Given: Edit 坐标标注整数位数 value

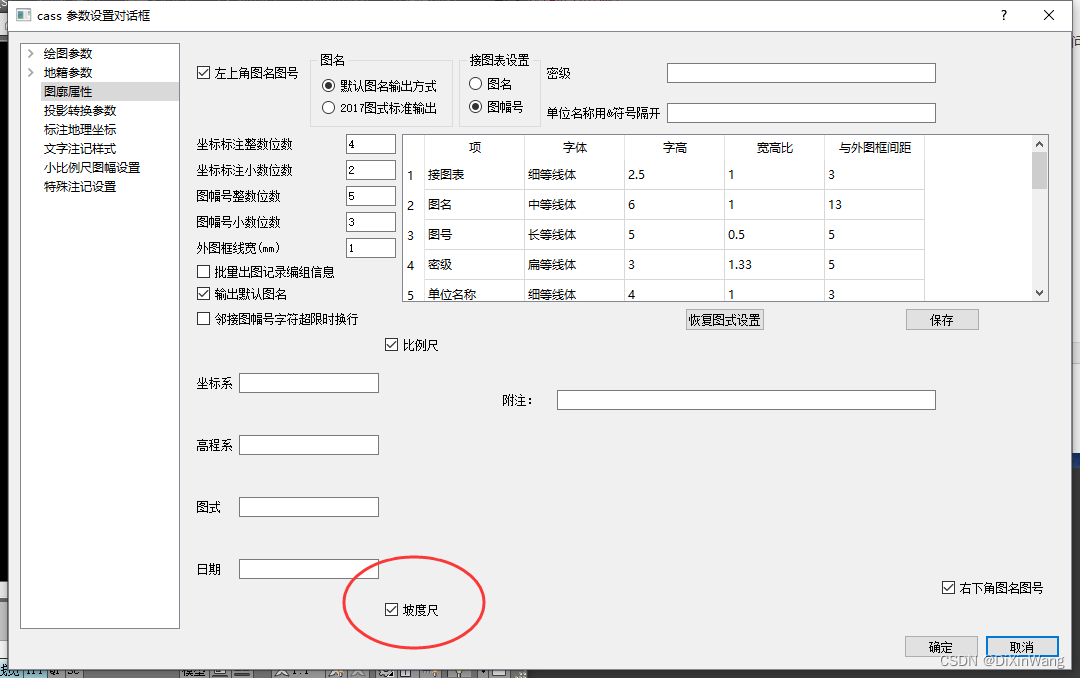Looking at the screenshot, I should point(371,144).
